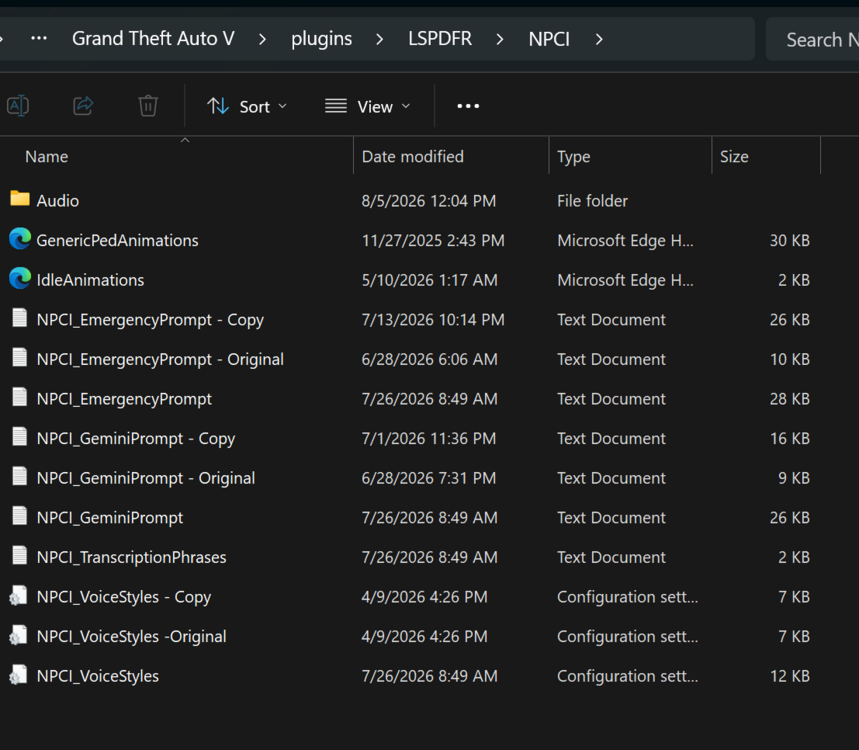The width and height of the screenshot is (859, 750).
Task: Select the GenericPedAnimations Edge file icon
Action: [x=20, y=238]
